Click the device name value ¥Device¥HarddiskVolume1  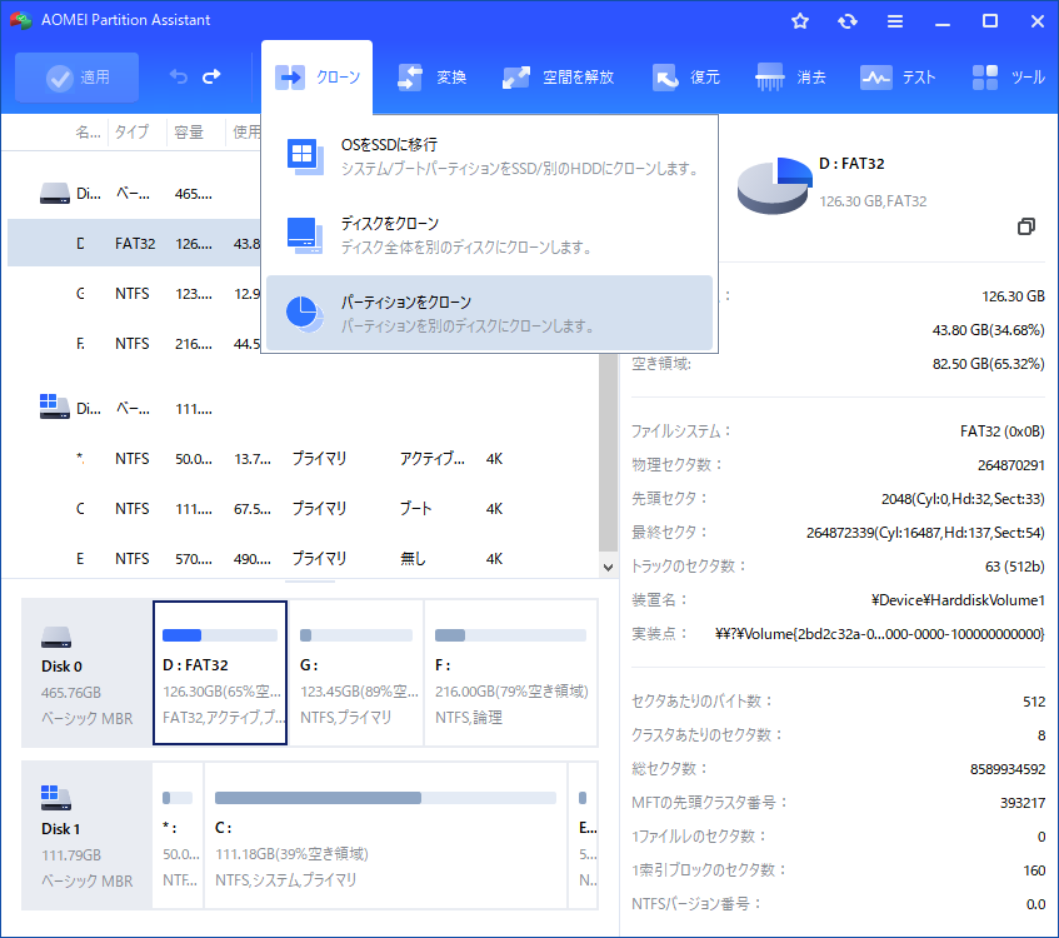[958, 600]
